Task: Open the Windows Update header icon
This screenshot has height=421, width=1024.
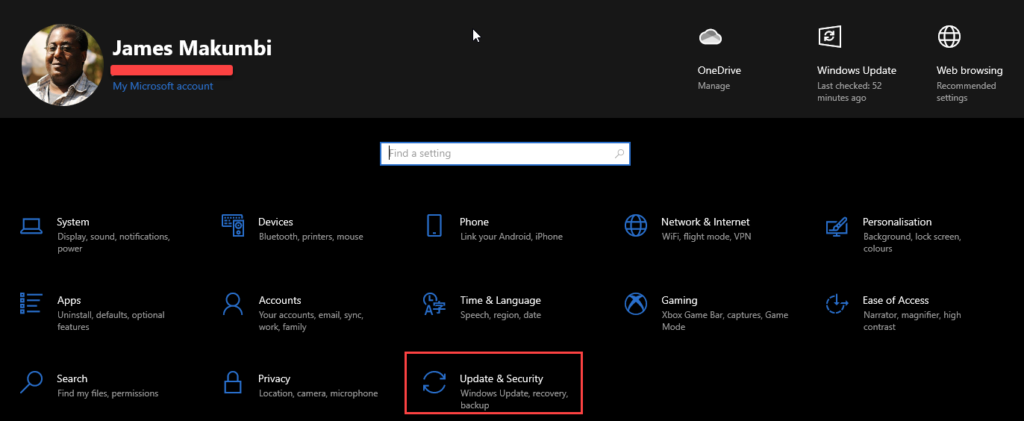Action: point(829,37)
